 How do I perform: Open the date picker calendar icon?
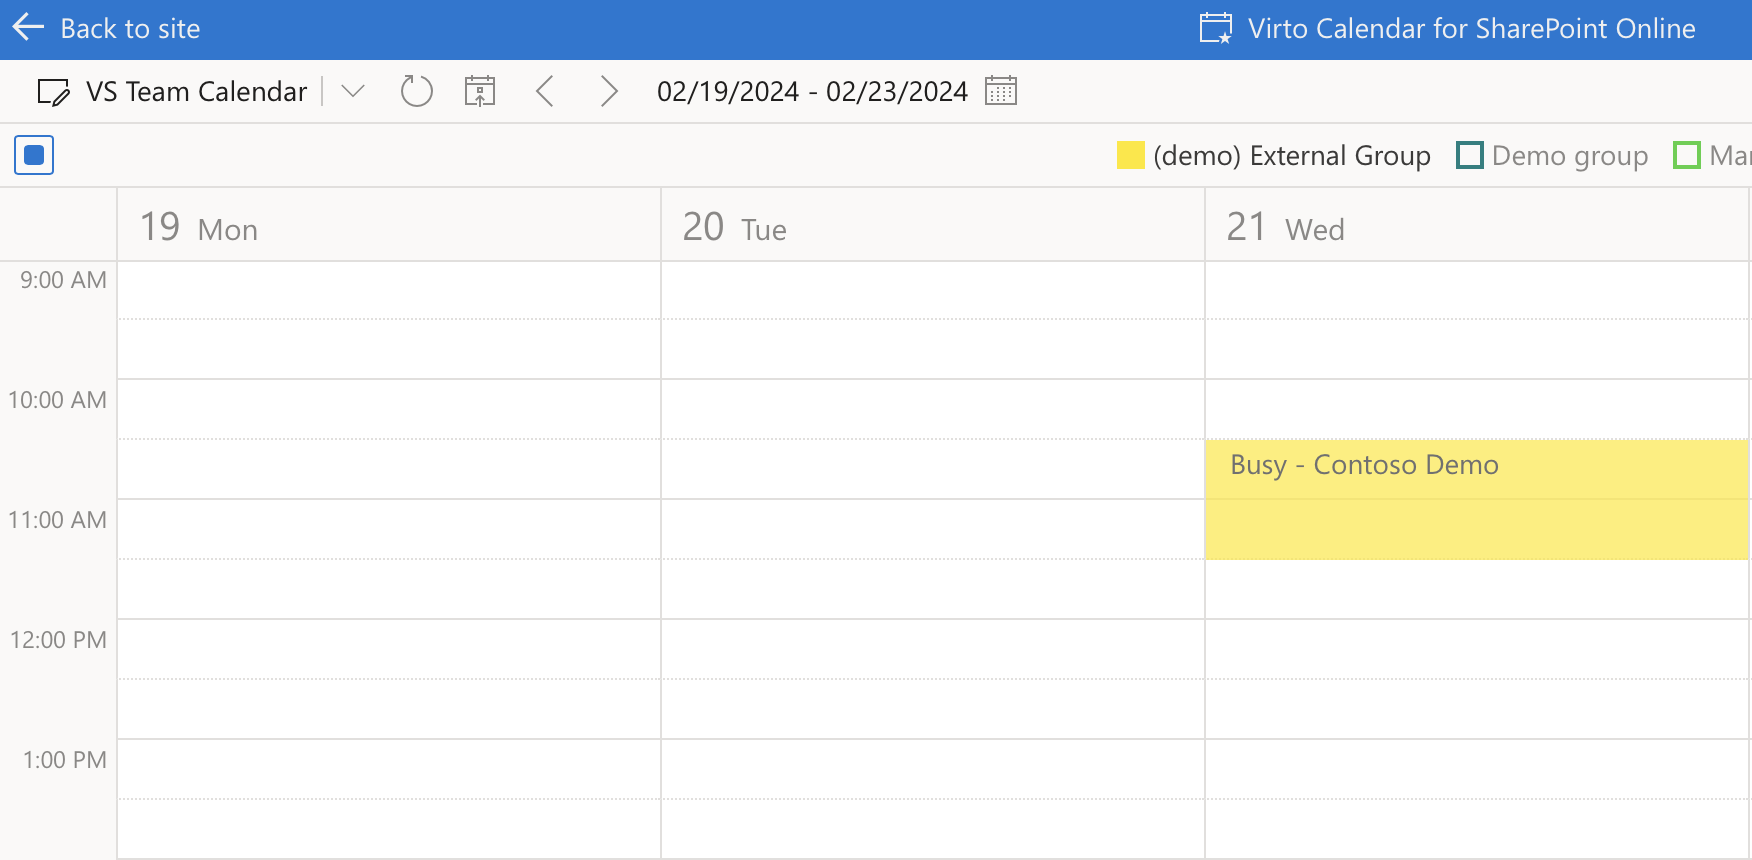pos(1000,90)
